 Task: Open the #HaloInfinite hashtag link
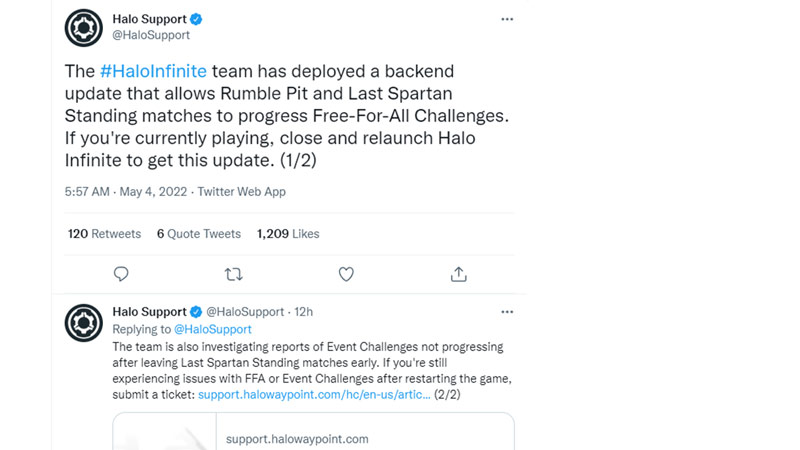click(x=152, y=72)
